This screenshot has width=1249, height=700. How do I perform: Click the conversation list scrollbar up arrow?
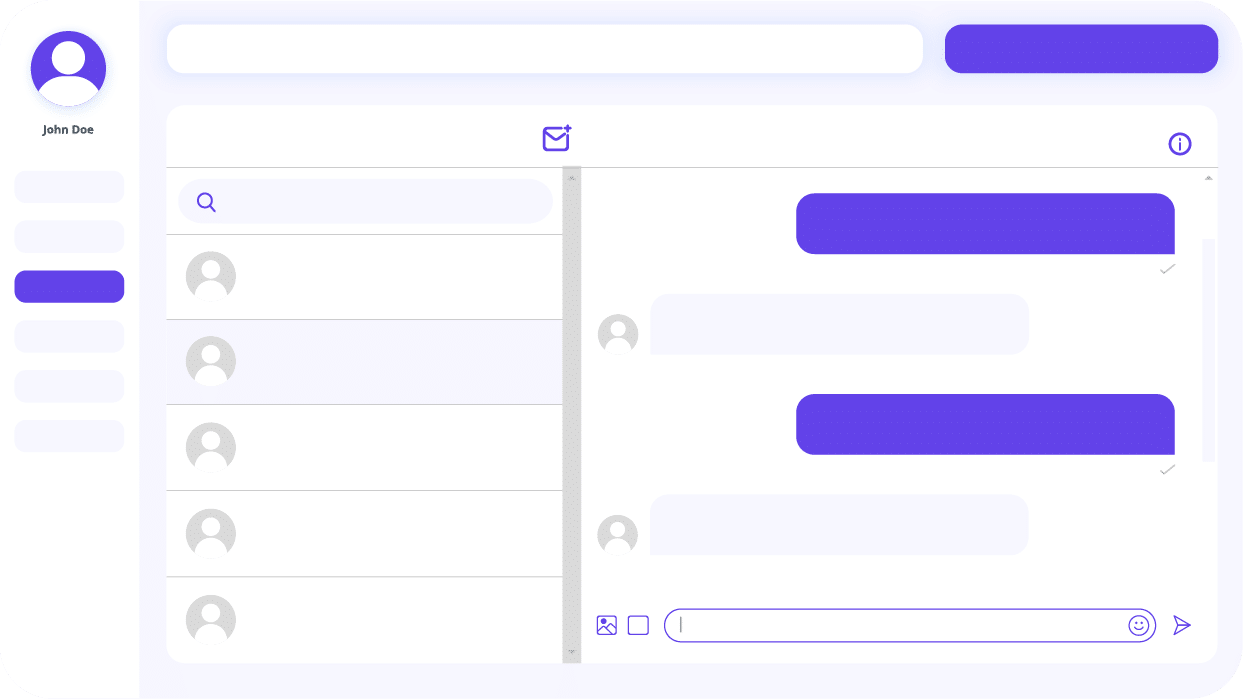tap(572, 178)
